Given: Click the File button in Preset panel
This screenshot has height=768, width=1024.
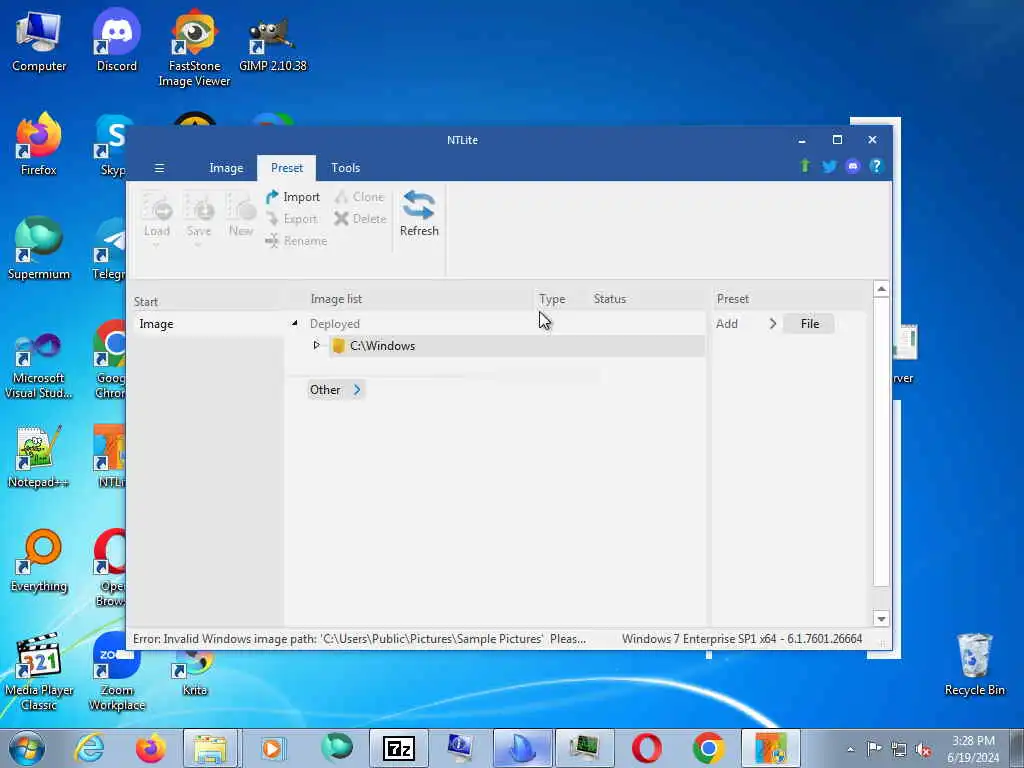Looking at the screenshot, I should click(809, 324).
